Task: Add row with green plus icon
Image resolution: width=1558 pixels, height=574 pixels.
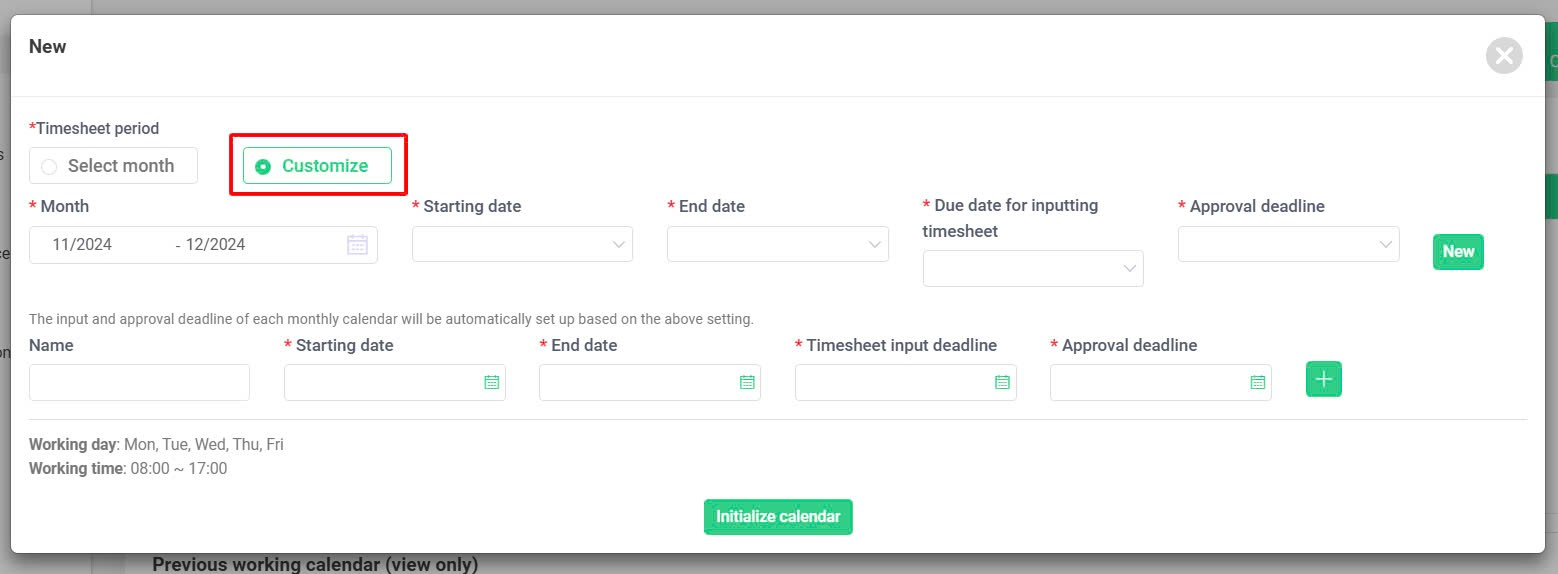Action: click(1324, 379)
